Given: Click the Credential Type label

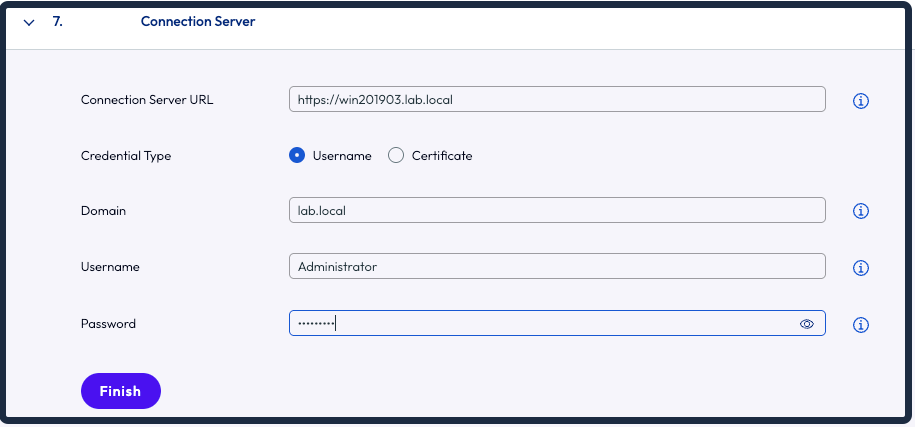Looking at the screenshot, I should [126, 156].
